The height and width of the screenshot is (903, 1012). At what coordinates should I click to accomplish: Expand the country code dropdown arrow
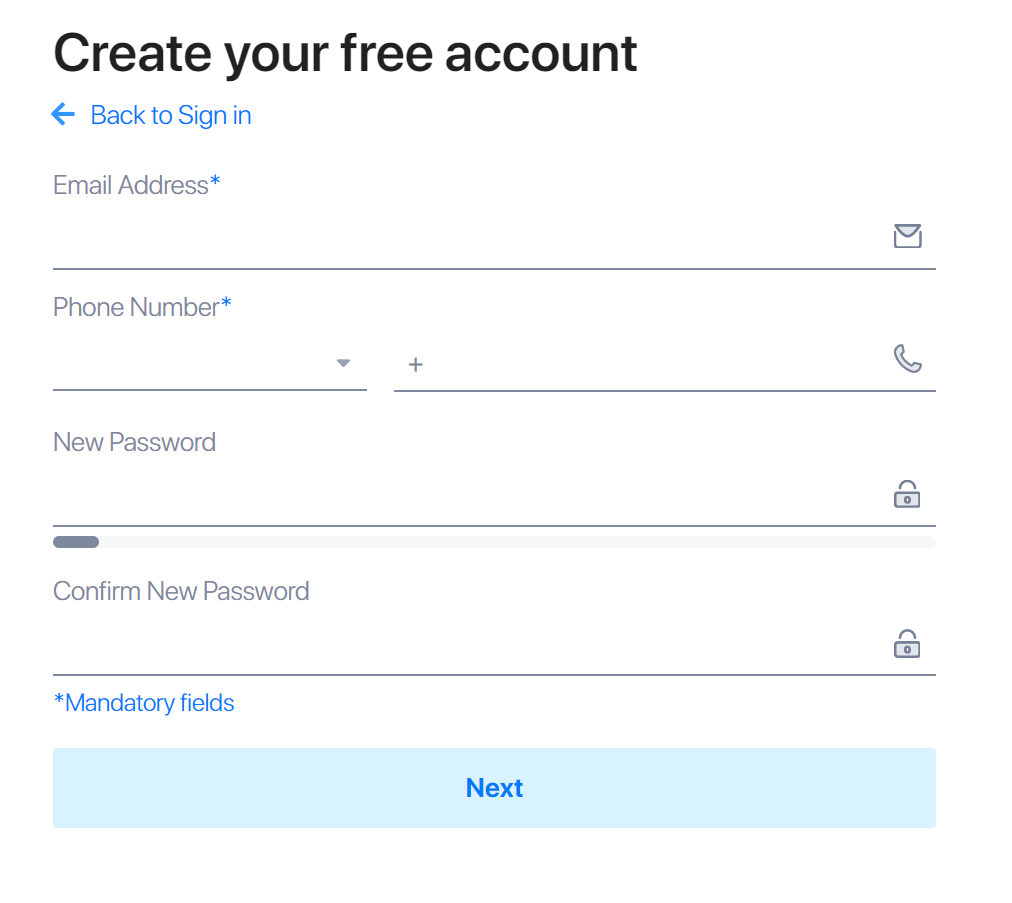pos(343,363)
